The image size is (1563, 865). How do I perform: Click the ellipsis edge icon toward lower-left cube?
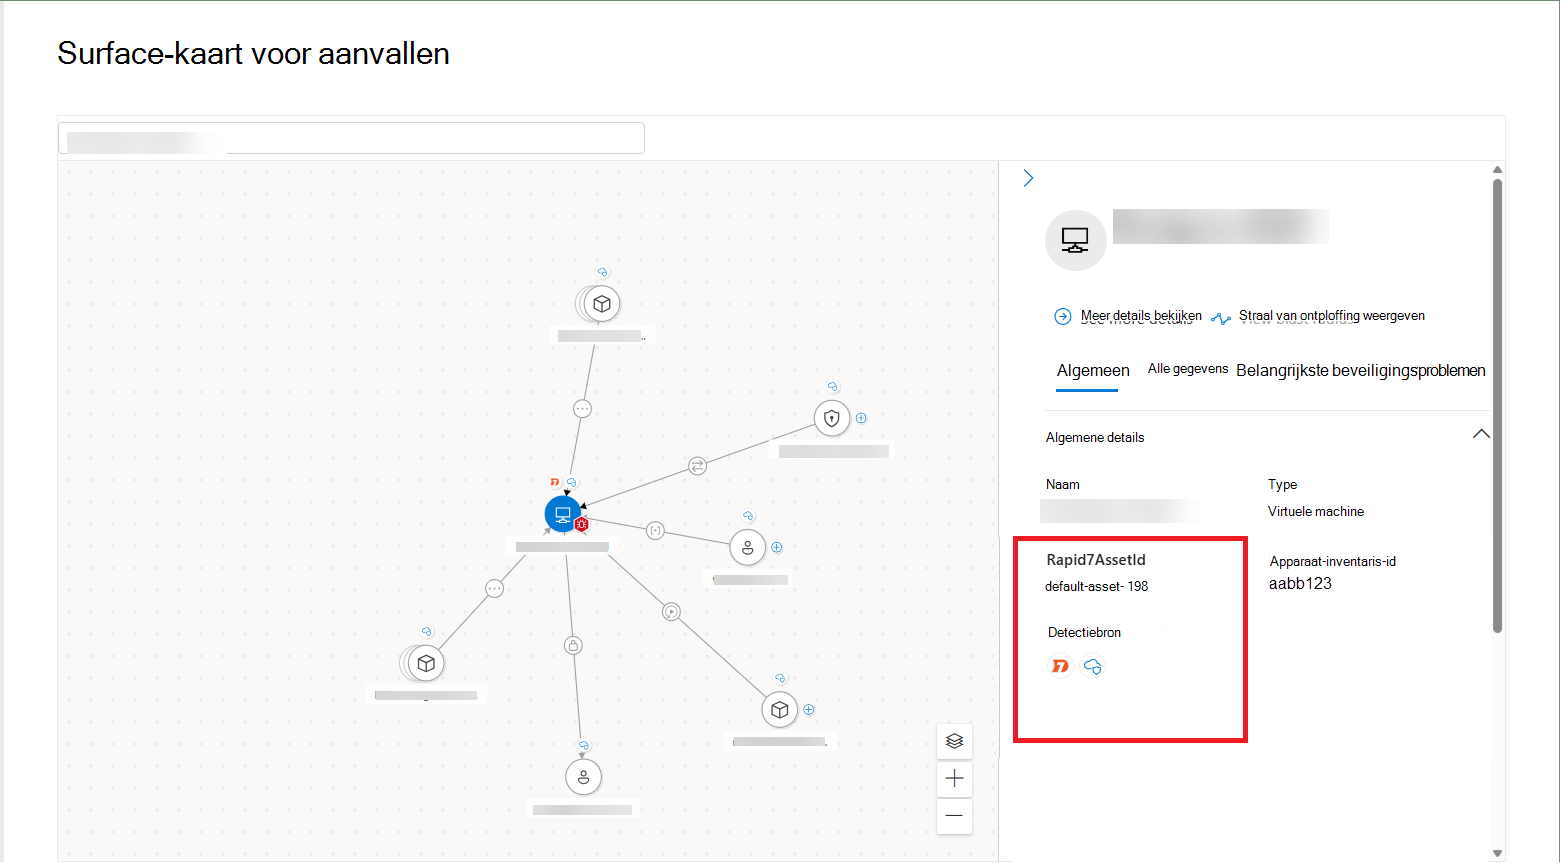pos(494,588)
